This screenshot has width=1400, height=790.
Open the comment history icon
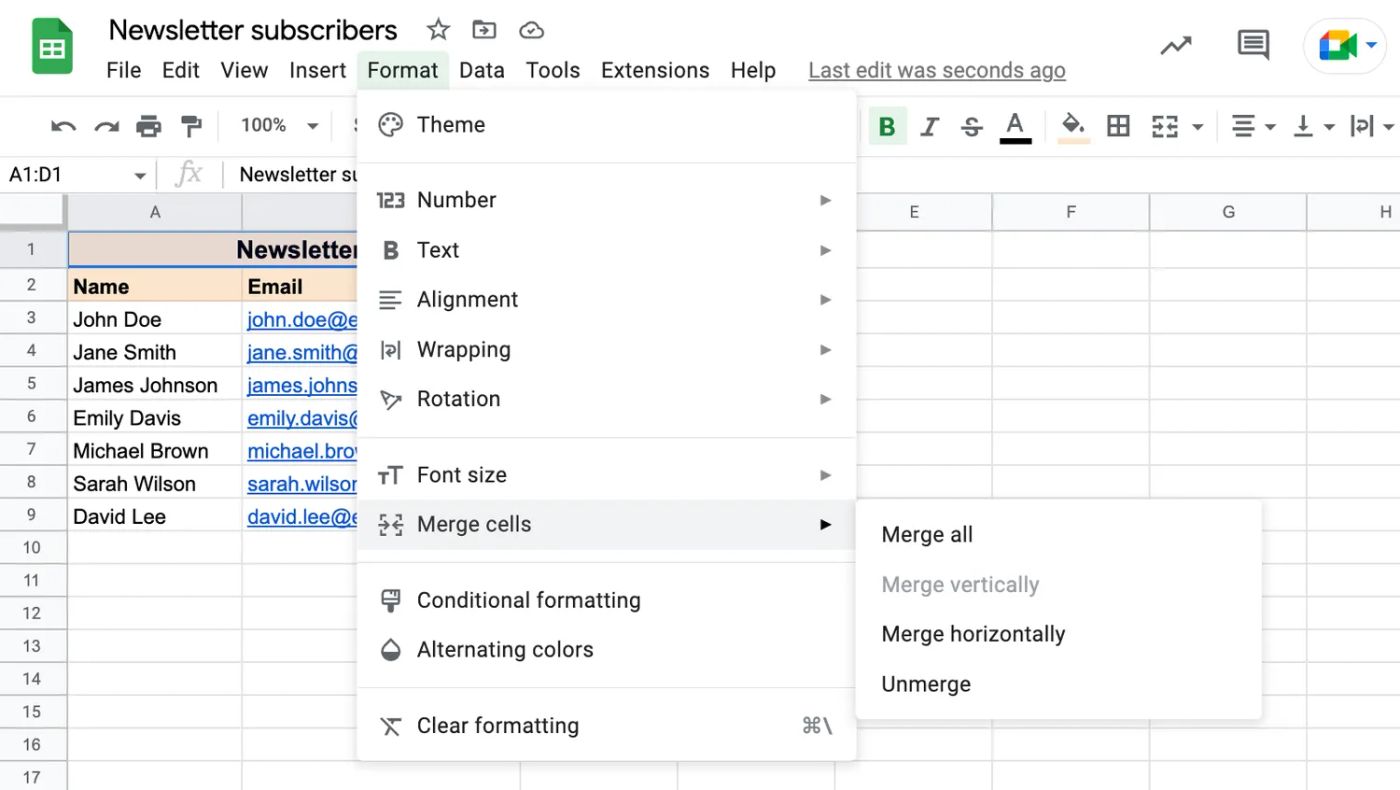tap(1252, 45)
